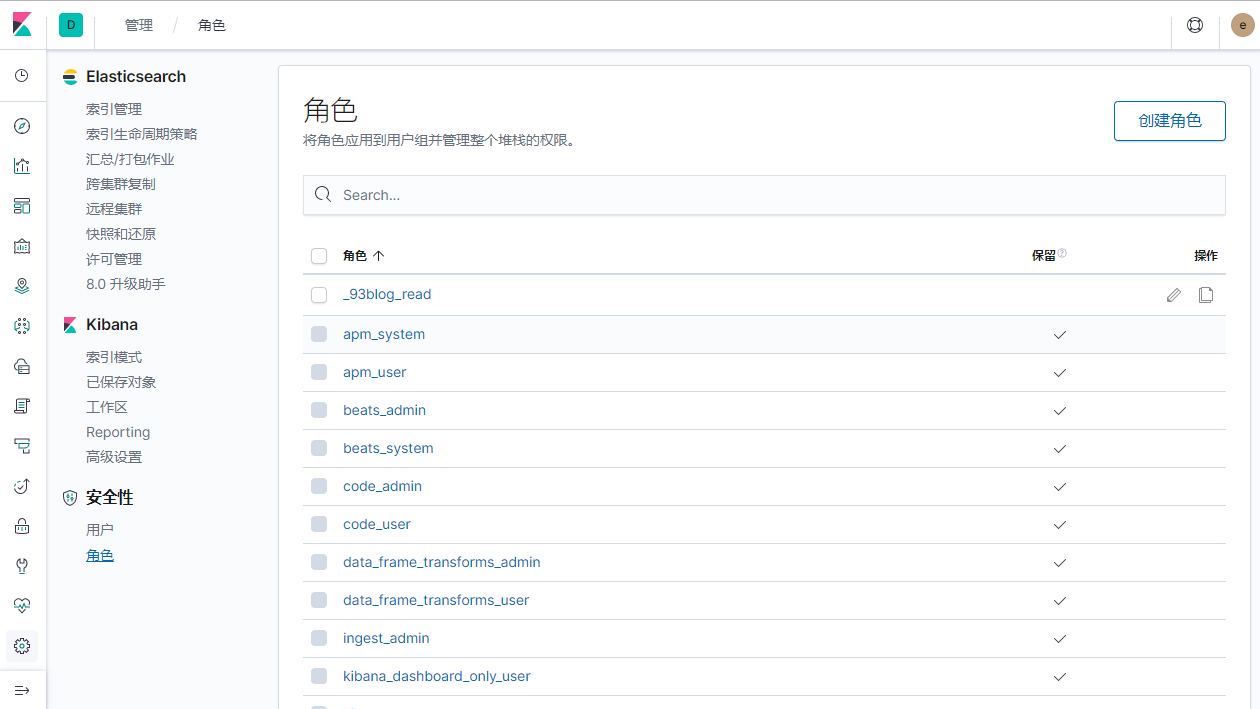Edit the _93blog_read role pencil icon

tap(1174, 295)
